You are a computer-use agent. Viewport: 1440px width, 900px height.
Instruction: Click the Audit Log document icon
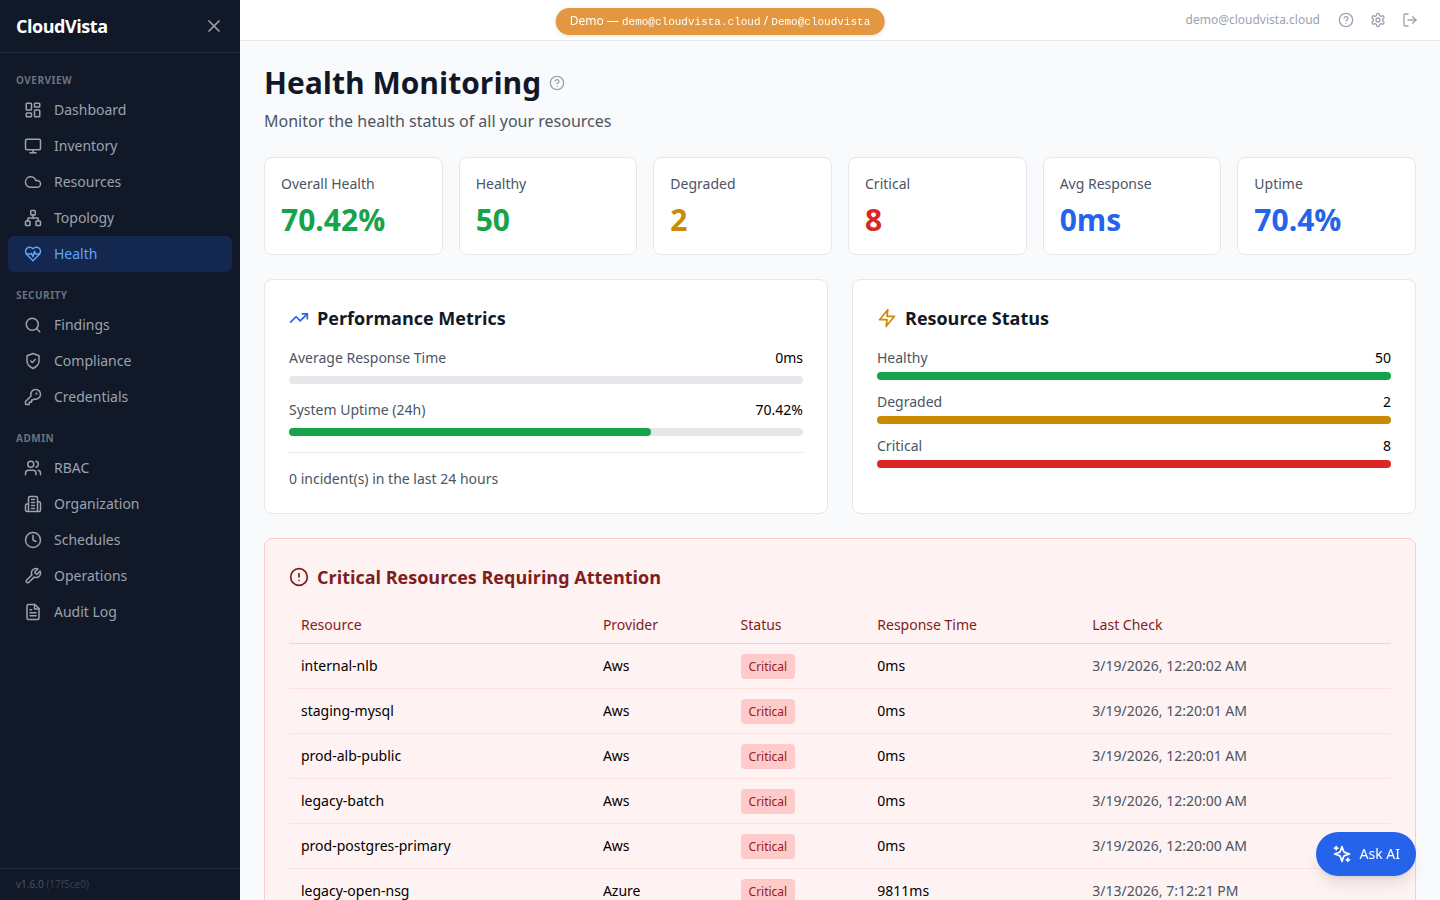point(32,611)
